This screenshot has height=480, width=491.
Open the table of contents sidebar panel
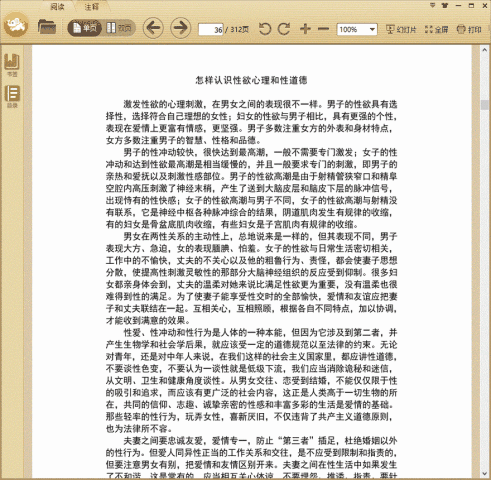tap(12, 97)
